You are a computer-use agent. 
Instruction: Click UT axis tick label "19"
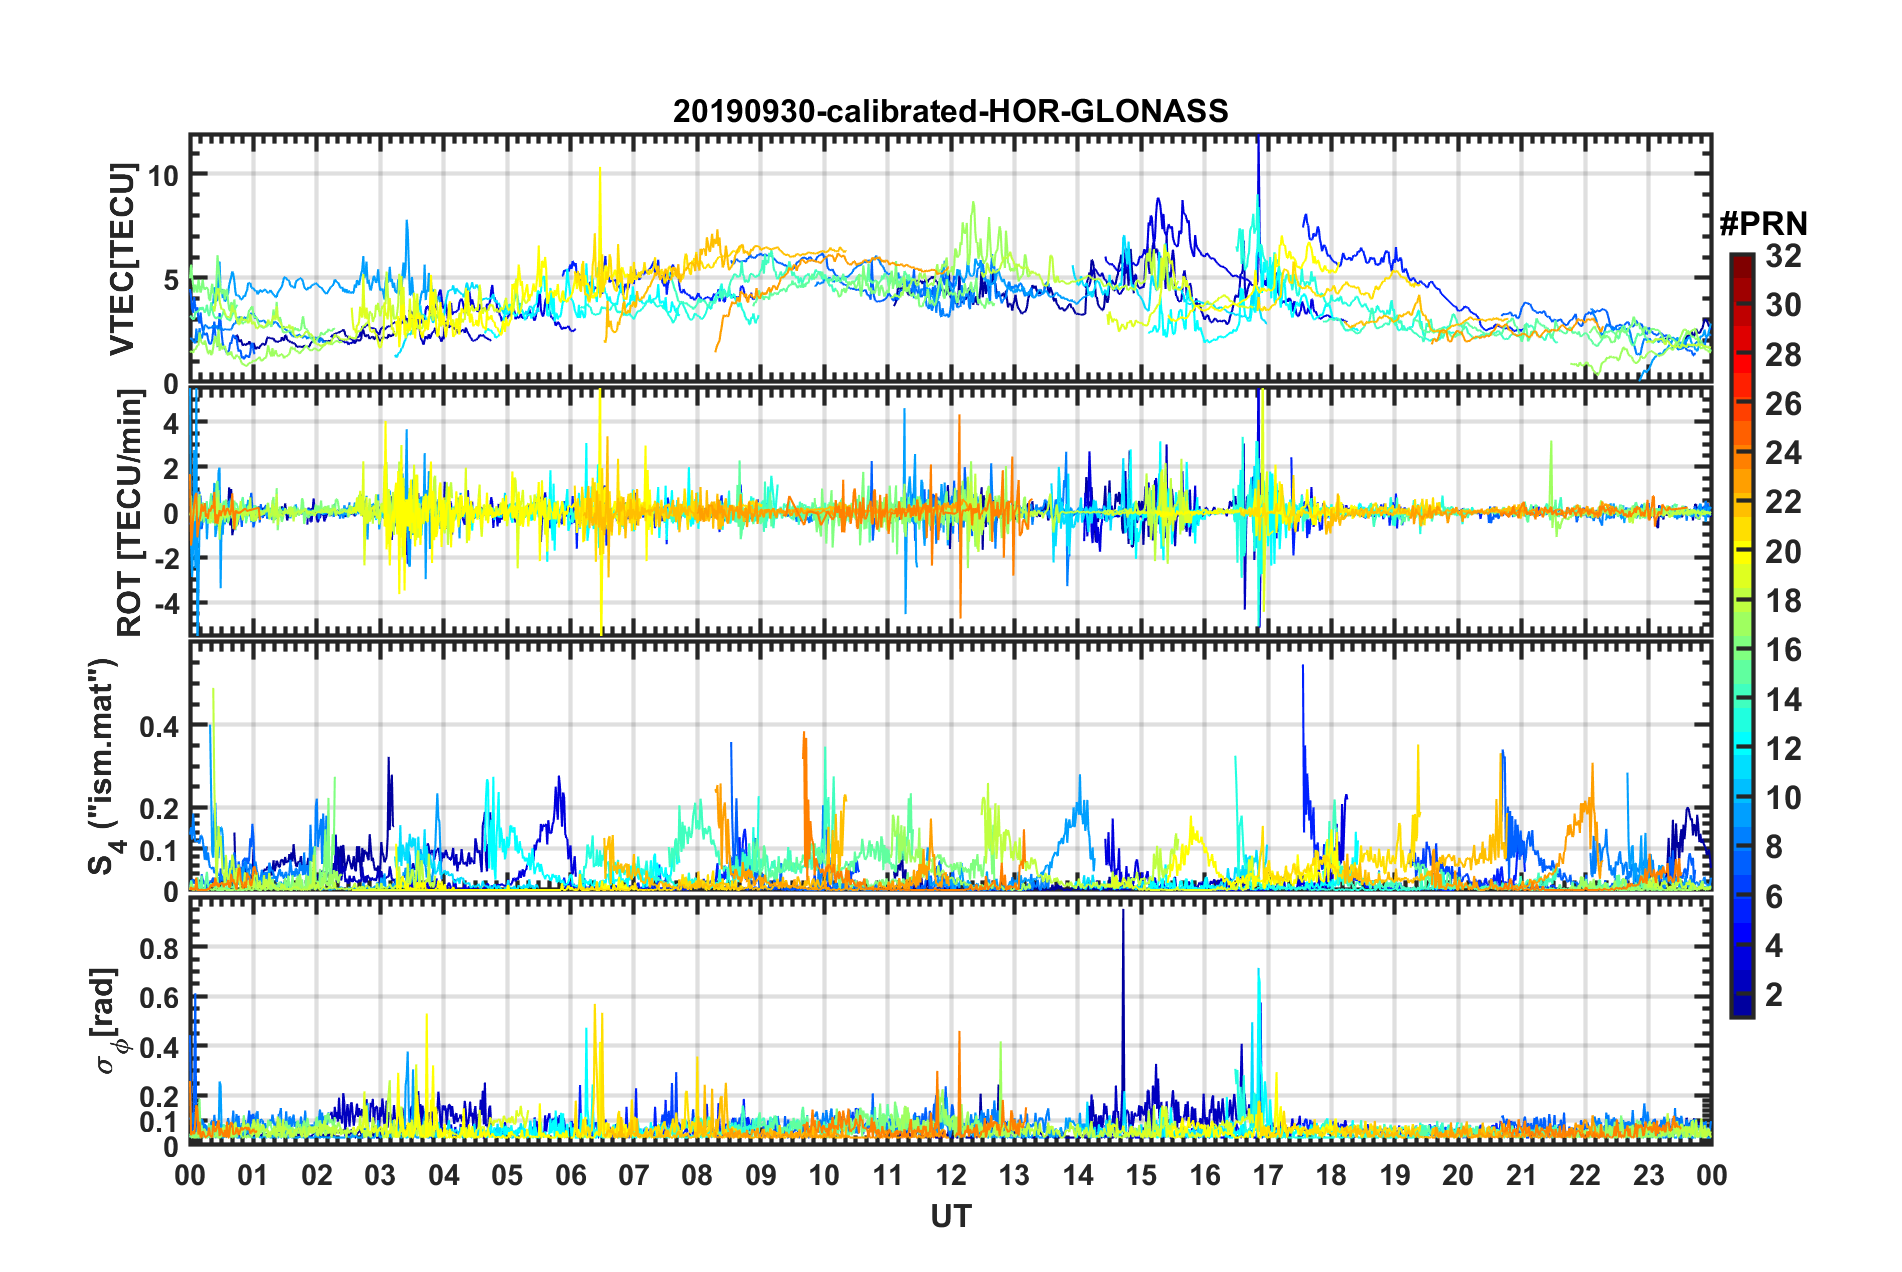[x=1395, y=1175]
